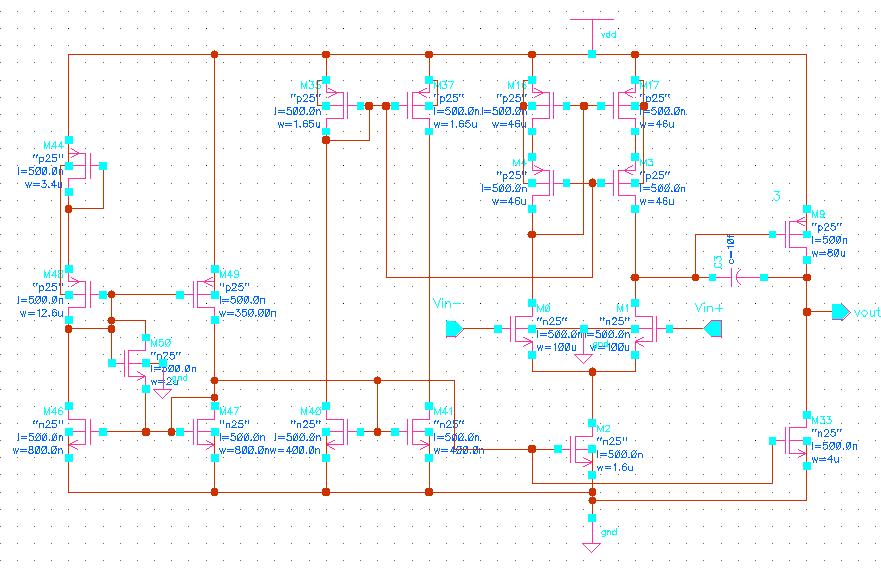Viewport: 881px width, 569px height.
Task: Click the "w=1.6u" width label of M2
Action: pyautogui.click(x=615, y=467)
